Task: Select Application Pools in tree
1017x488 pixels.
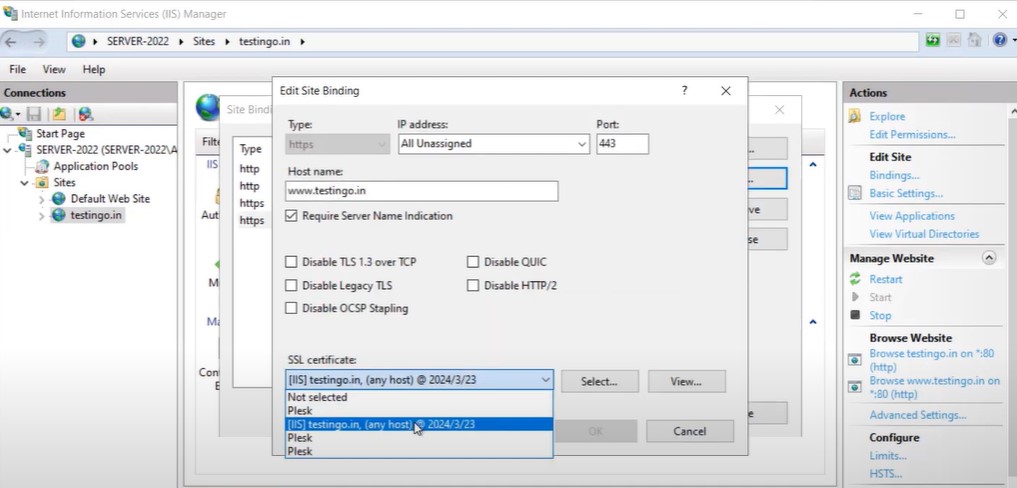Action: coord(95,166)
